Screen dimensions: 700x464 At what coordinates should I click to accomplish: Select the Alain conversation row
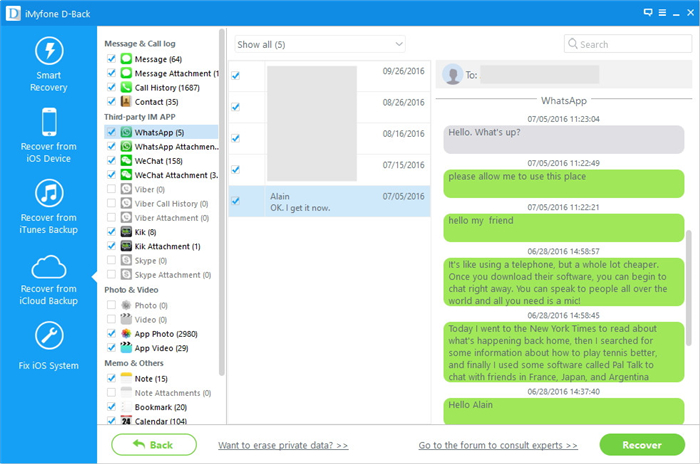click(329, 201)
